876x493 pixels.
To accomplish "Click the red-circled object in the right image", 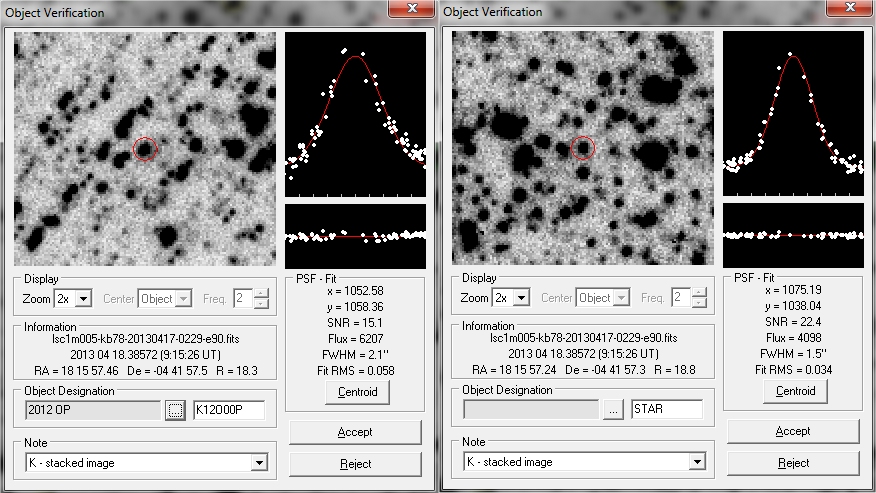I will click(x=582, y=148).
